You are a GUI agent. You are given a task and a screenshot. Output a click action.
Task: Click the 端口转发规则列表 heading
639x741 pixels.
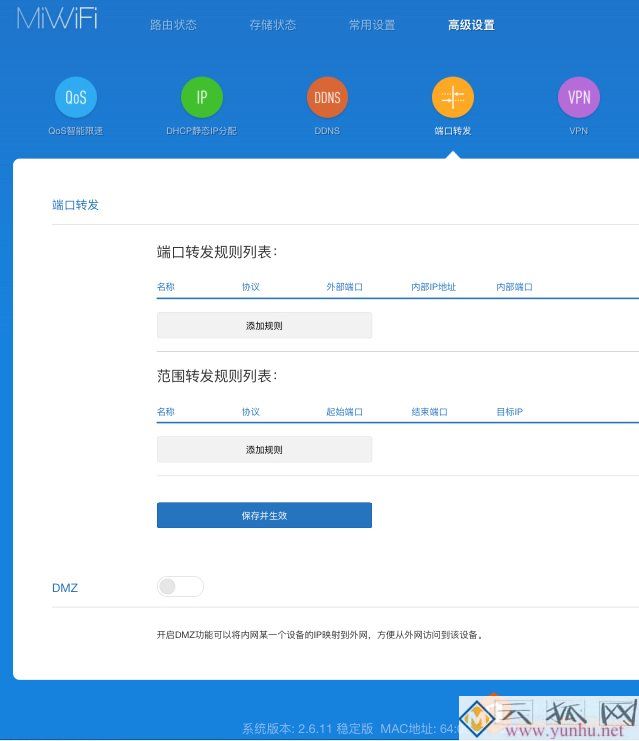[217, 252]
